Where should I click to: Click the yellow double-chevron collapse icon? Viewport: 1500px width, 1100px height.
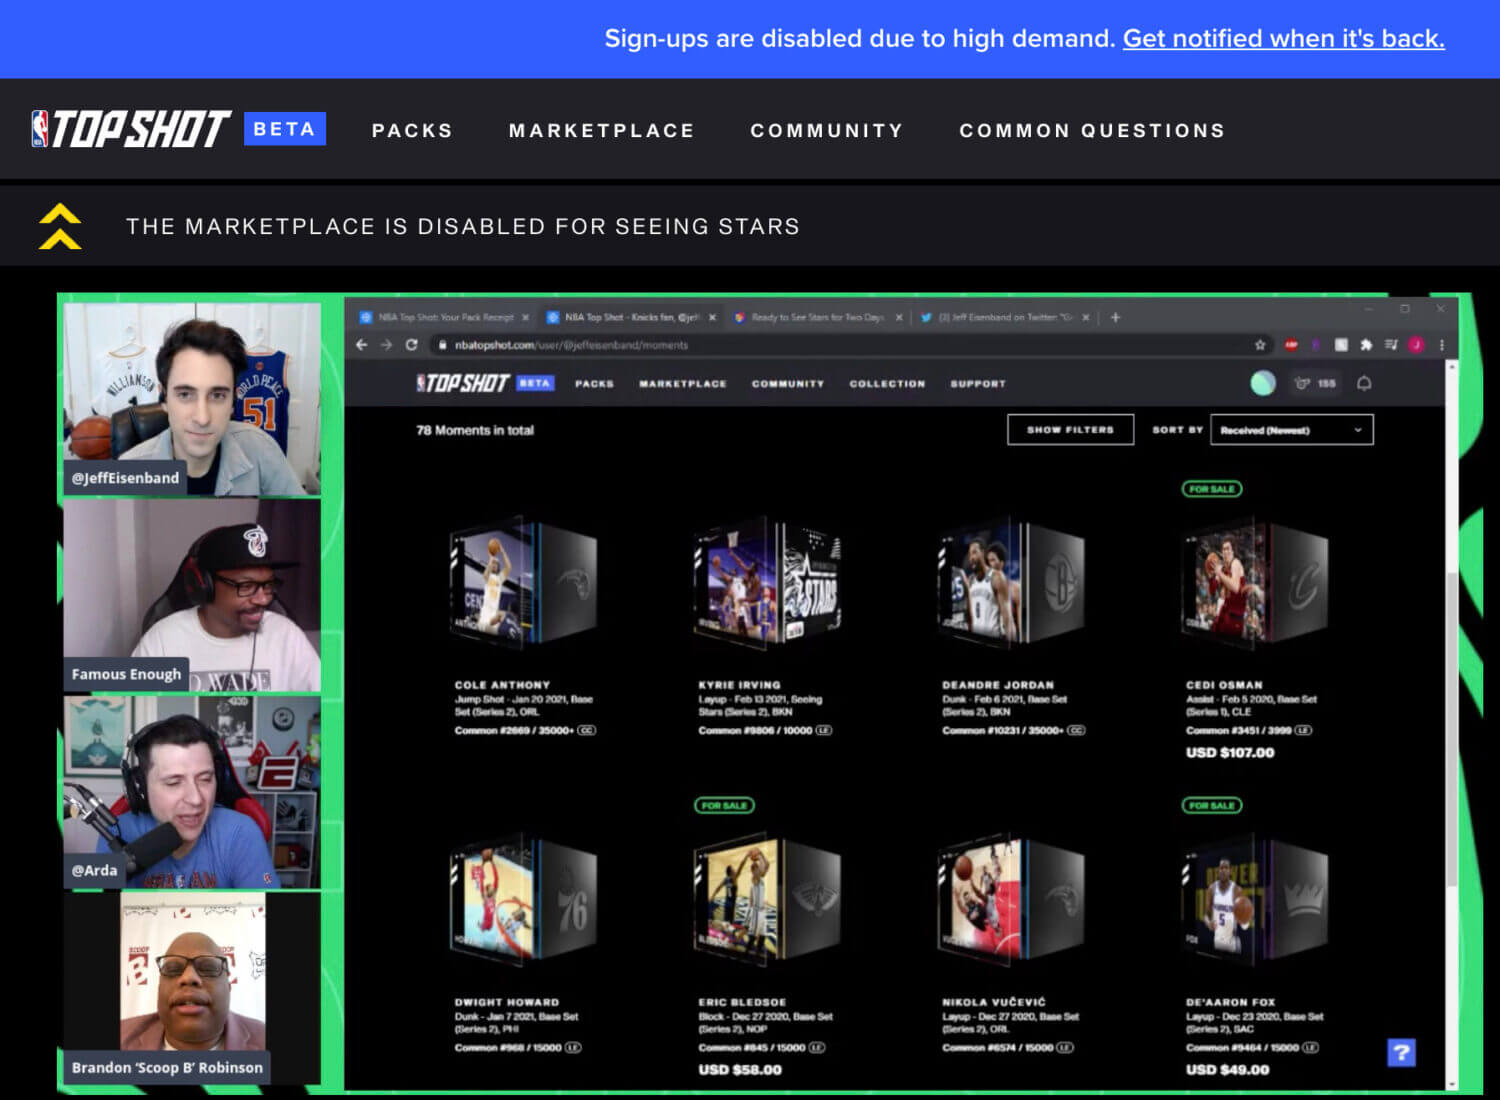point(60,226)
